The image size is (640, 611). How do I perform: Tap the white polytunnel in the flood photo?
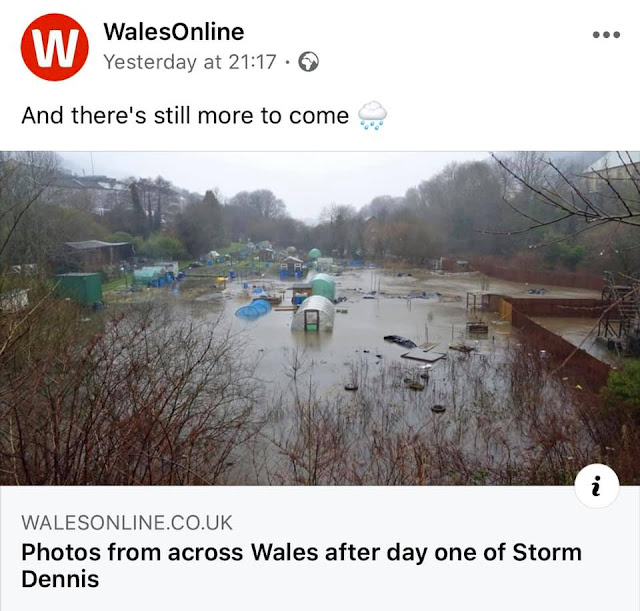(313, 313)
